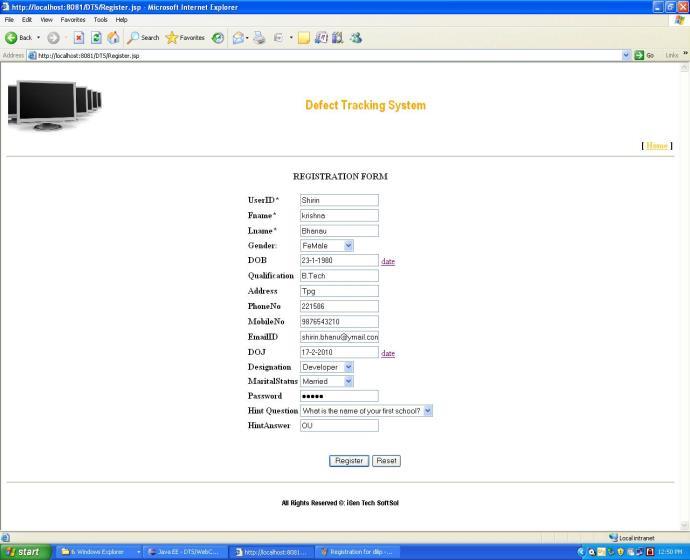Open the Hint Question dropdown
This screenshot has width=690, height=560.
366,411
